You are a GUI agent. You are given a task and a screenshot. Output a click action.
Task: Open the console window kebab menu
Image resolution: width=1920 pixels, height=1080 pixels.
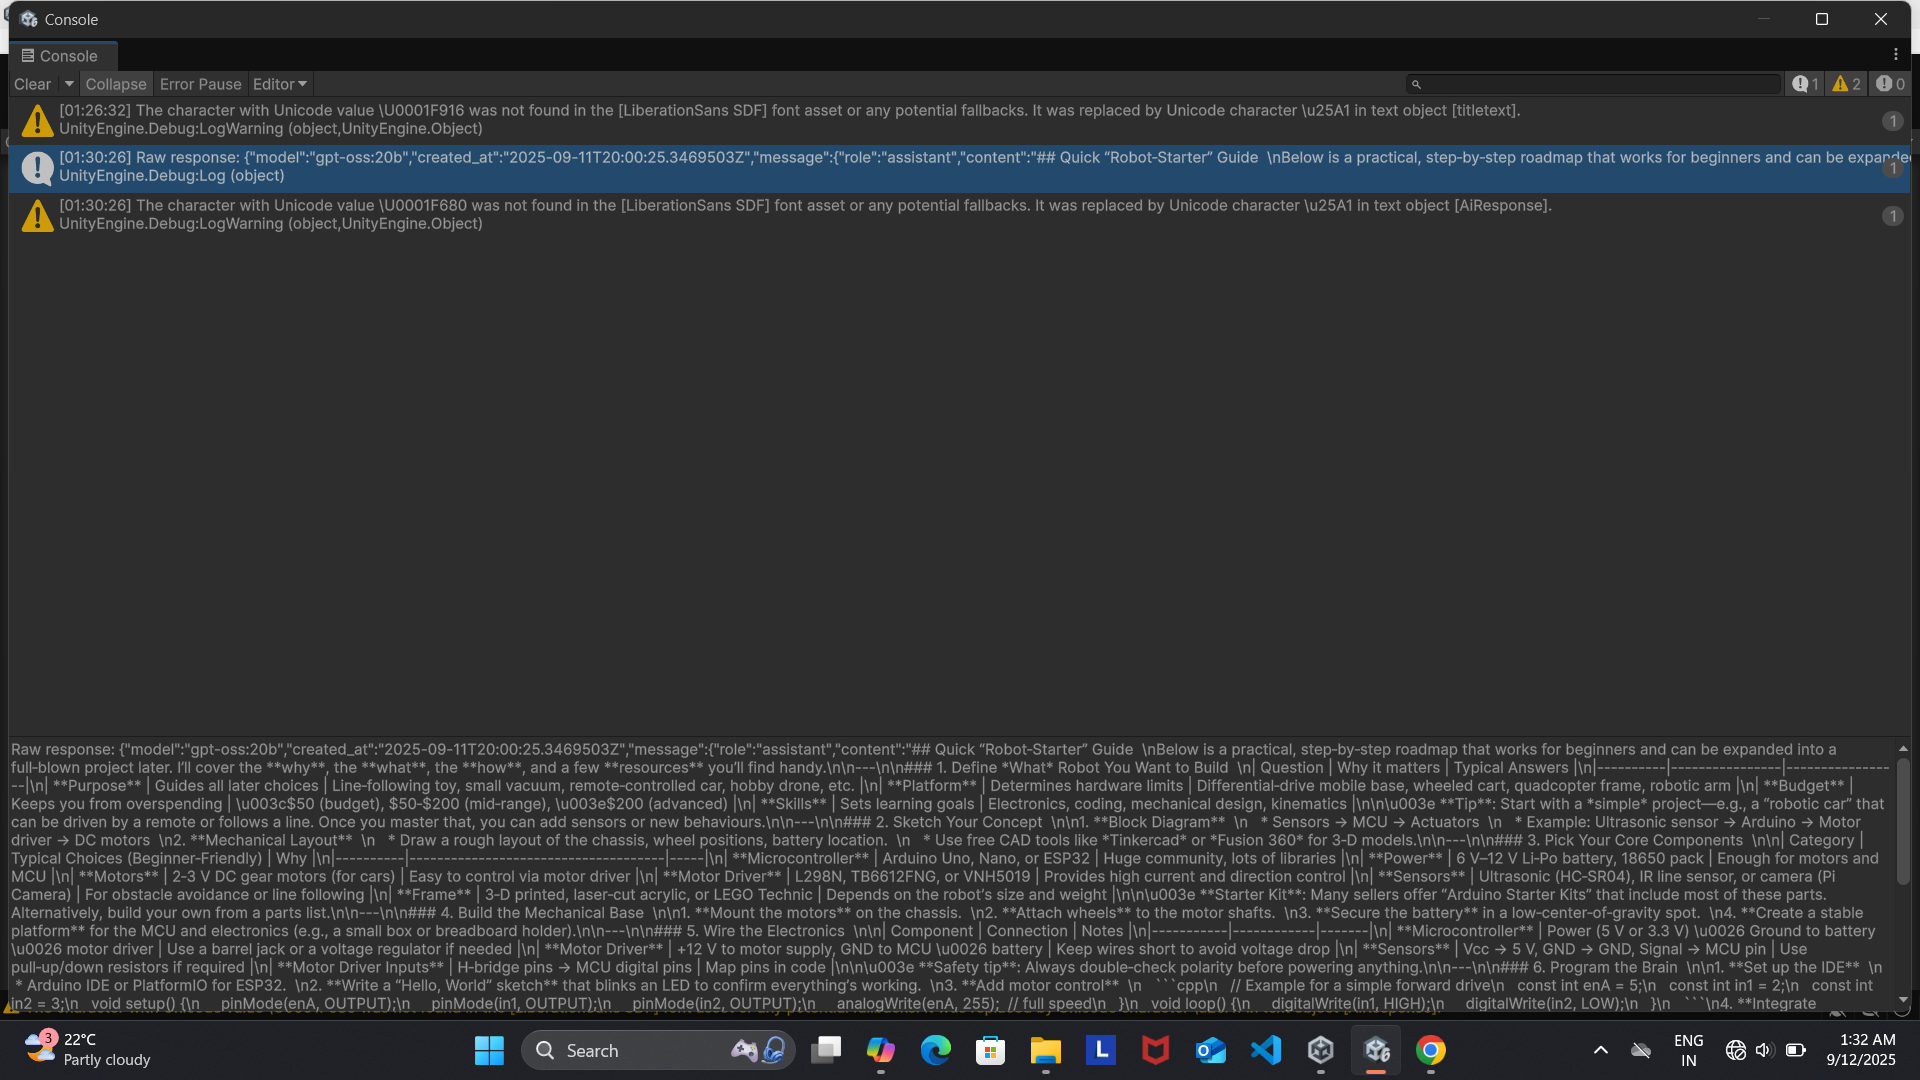[1895, 55]
